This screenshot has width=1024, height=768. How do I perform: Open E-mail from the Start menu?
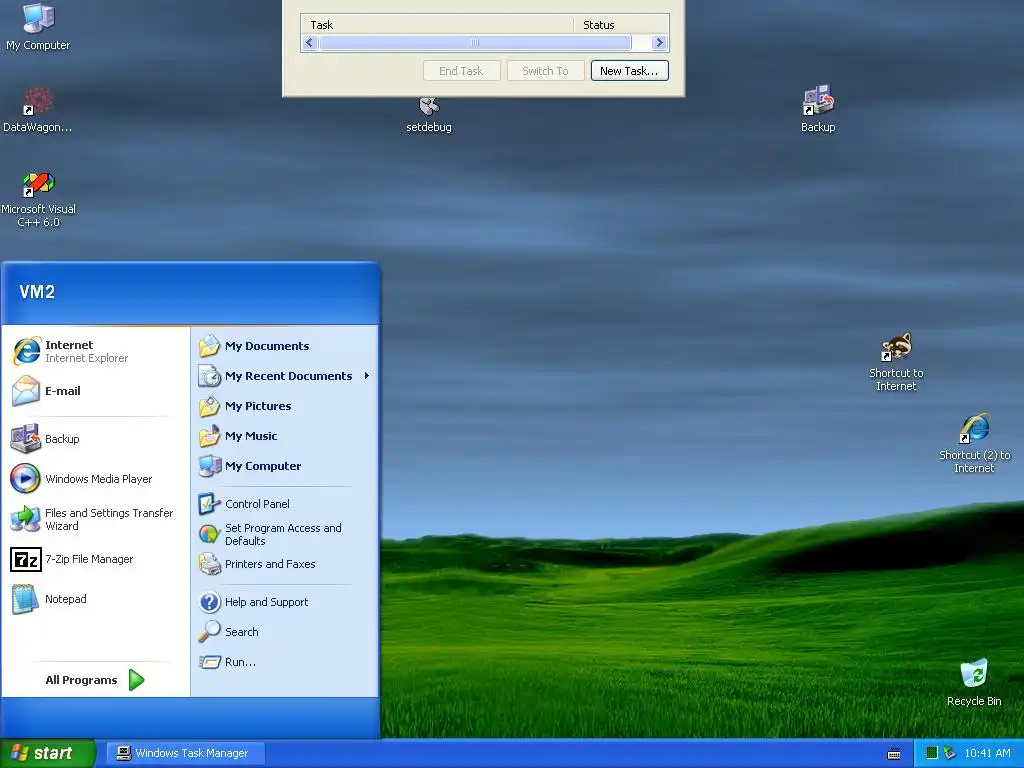click(x=95, y=391)
